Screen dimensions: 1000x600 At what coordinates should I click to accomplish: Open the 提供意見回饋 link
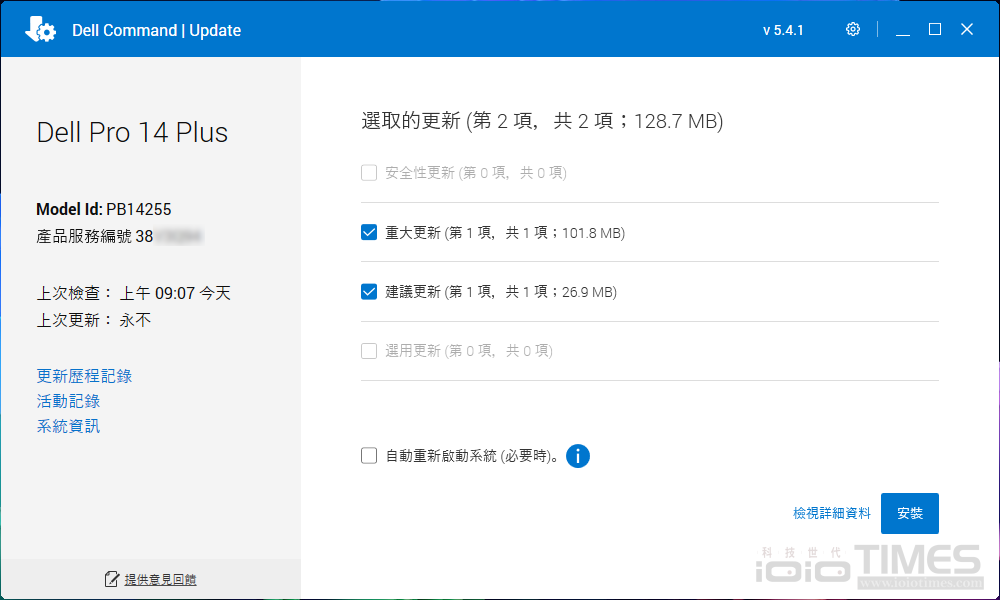pyautogui.click(x=160, y=580)
